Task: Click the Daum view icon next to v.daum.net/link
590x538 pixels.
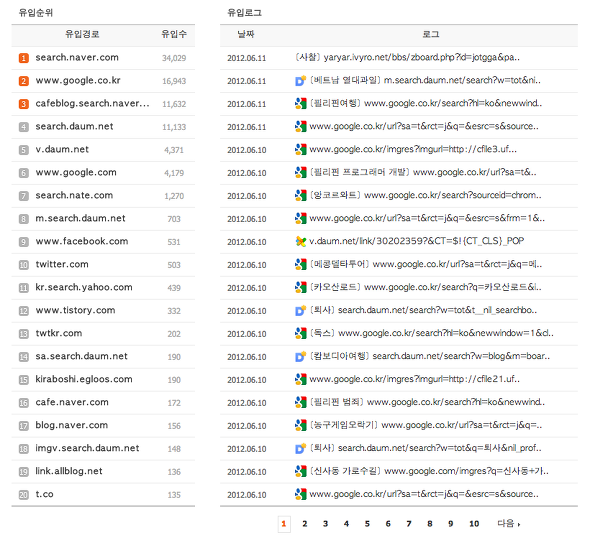Action: tap(300, 241)
